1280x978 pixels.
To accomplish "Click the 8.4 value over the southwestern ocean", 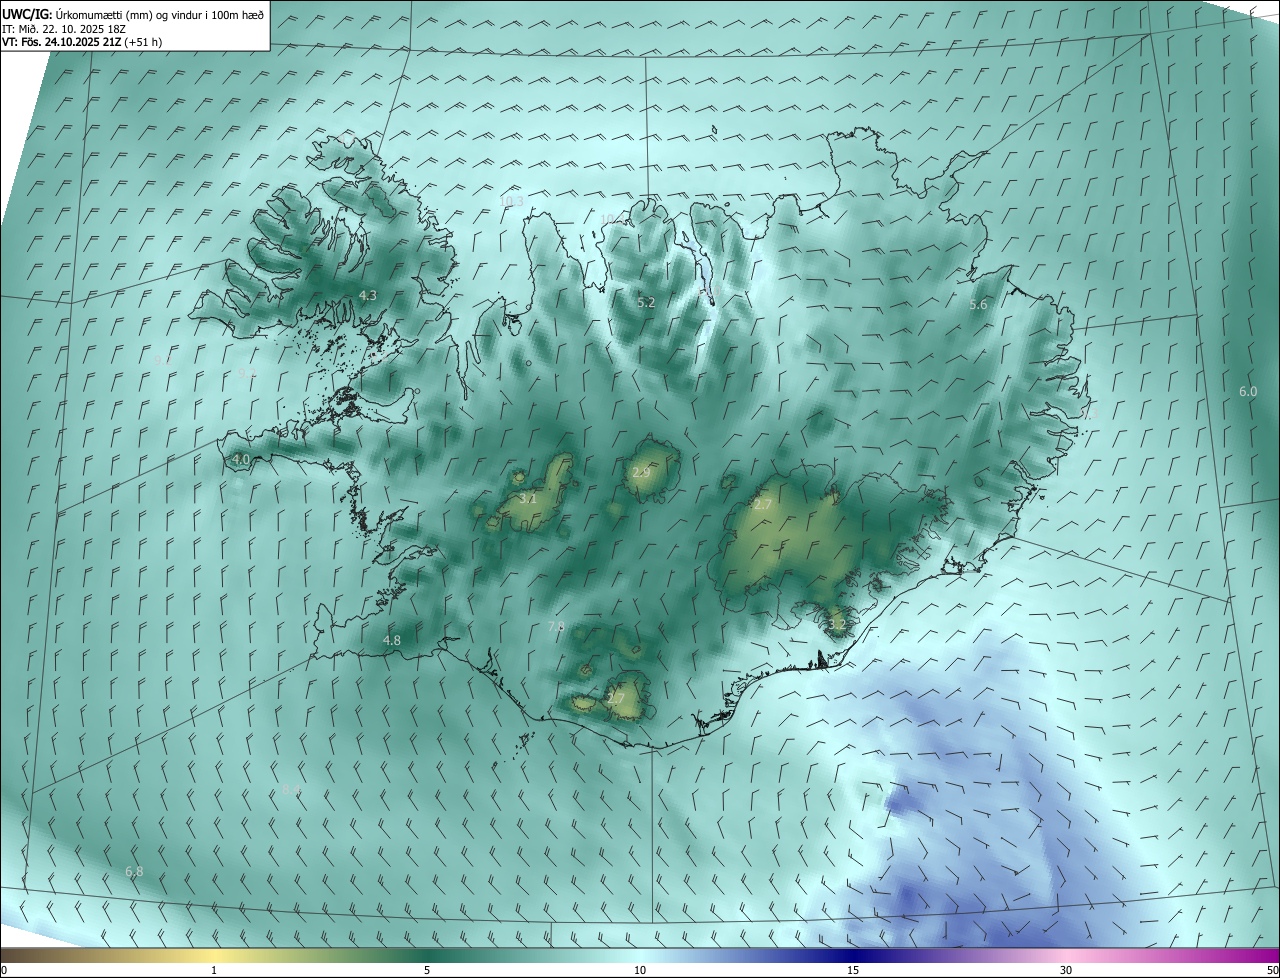I will coord(291,790).
